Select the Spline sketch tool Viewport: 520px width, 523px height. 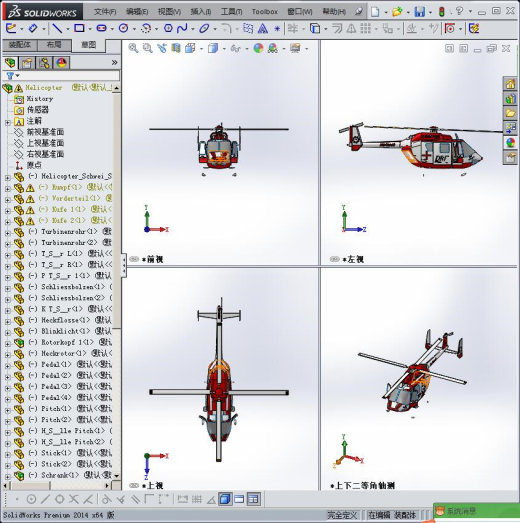[182, 28]
